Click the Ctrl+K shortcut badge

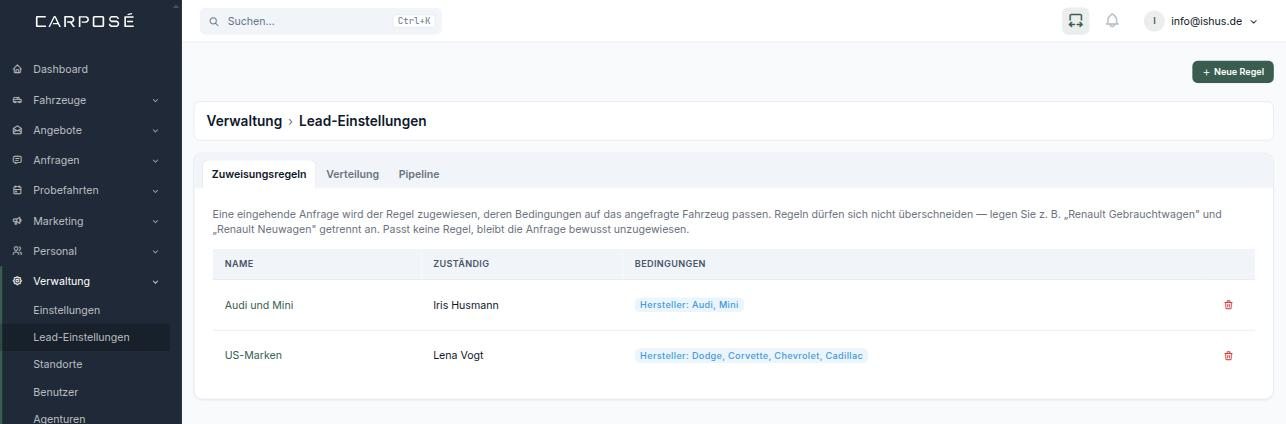(414, 21)
